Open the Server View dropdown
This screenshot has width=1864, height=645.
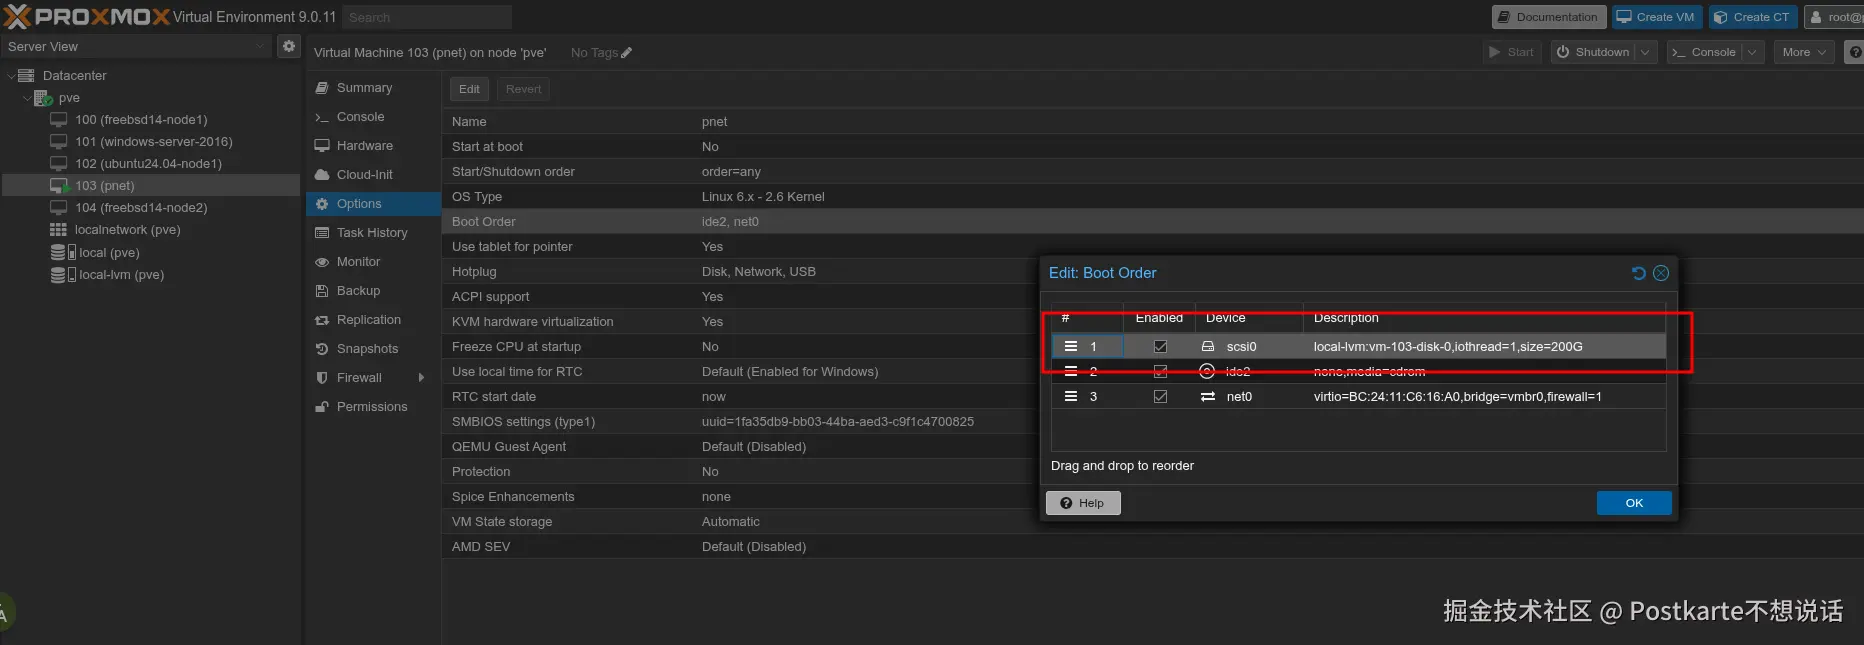click(x=260, y=46)
